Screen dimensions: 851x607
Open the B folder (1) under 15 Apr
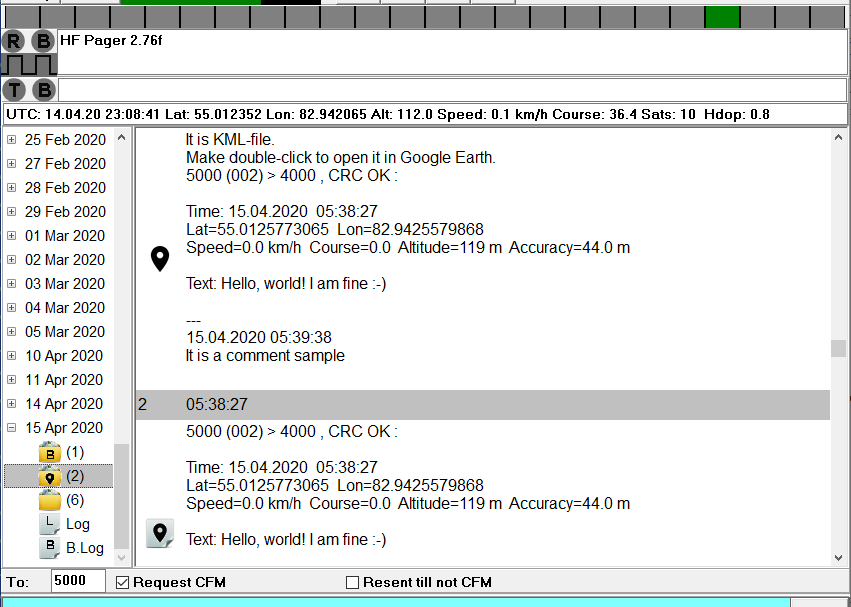click(x=50, y=452)
